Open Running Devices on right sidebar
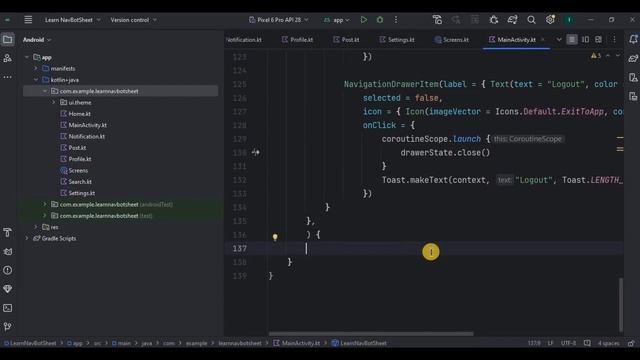 pos(633,96)
